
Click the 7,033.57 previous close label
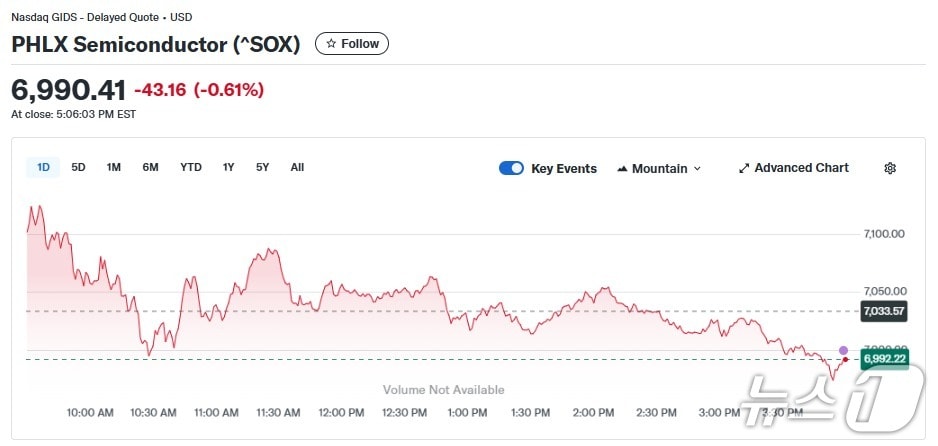(x=885, y=311)
